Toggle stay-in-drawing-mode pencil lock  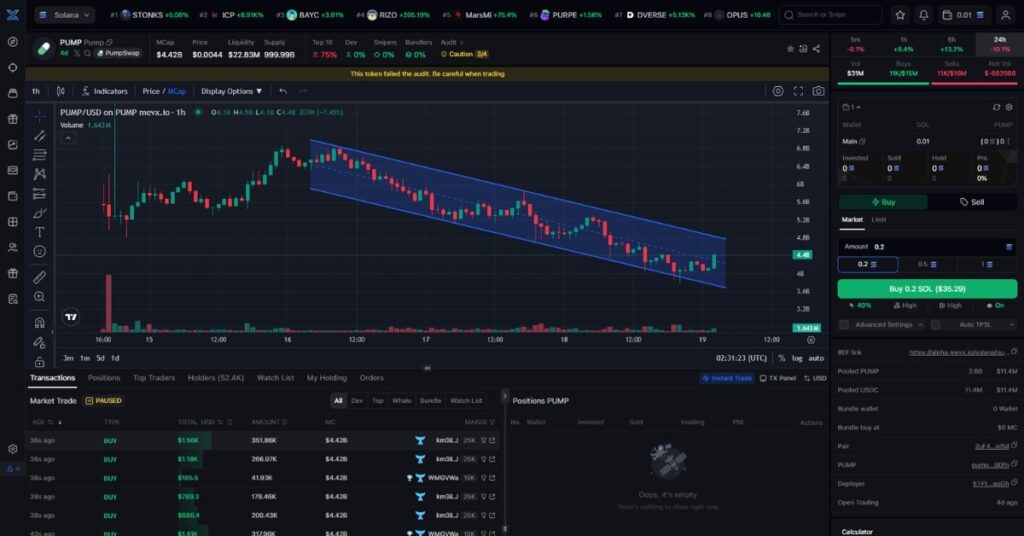(x=40, y=342)
